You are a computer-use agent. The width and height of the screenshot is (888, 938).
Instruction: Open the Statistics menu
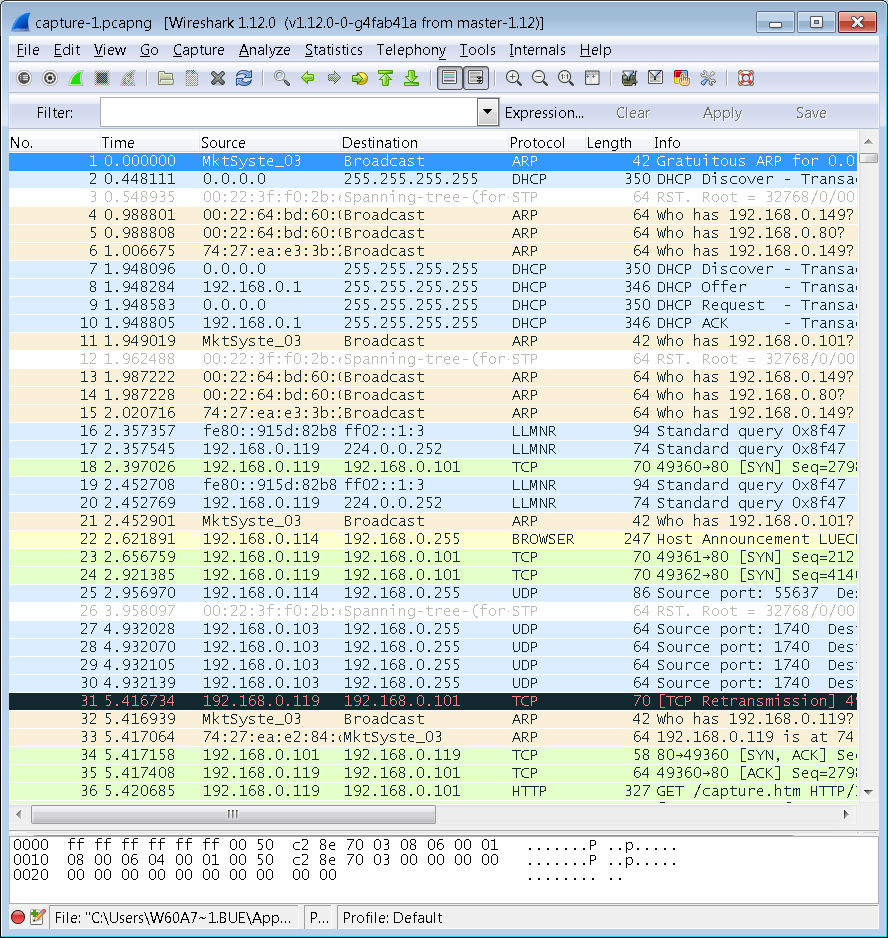(x=334, y=50)
